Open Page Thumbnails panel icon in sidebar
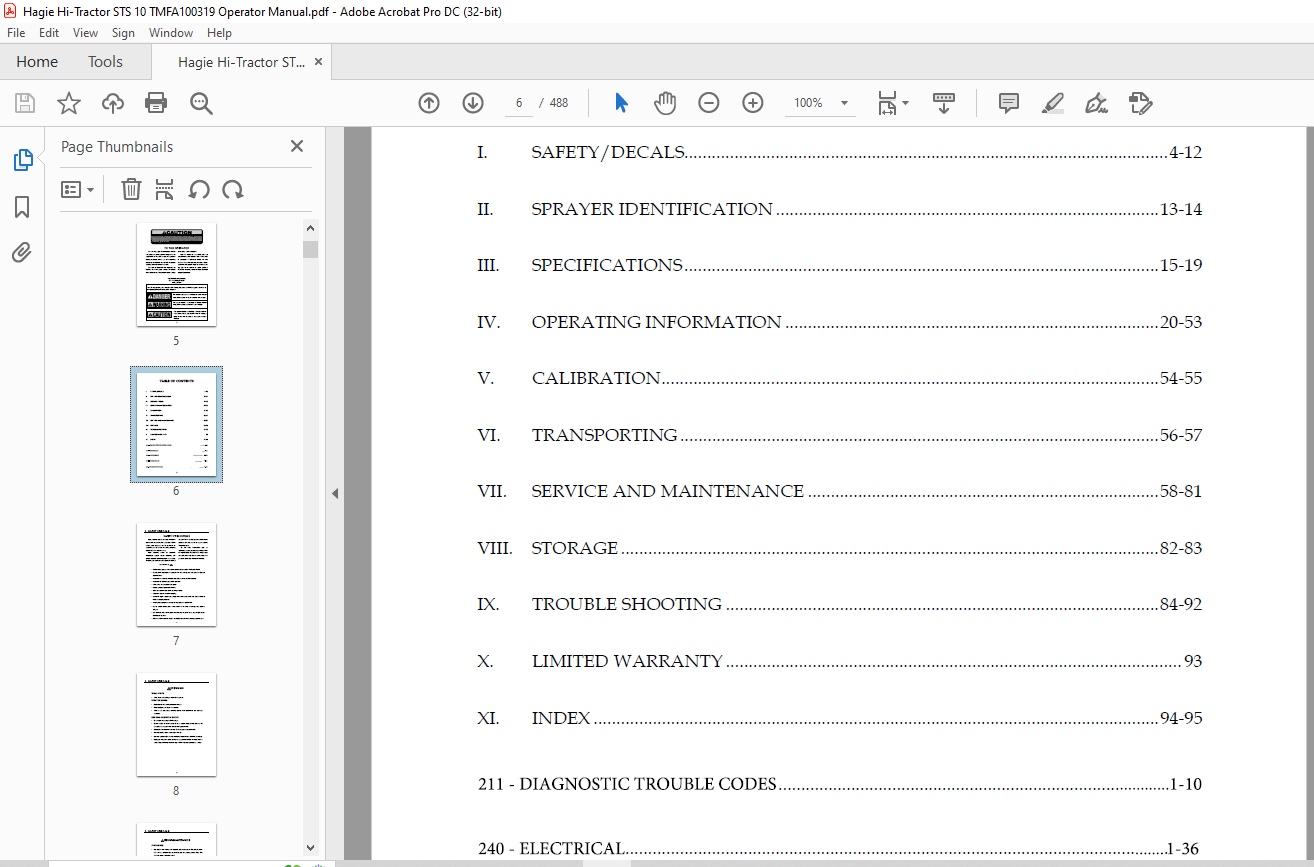1314x867 pixels. pyautogui.click(x=22, y=160)
